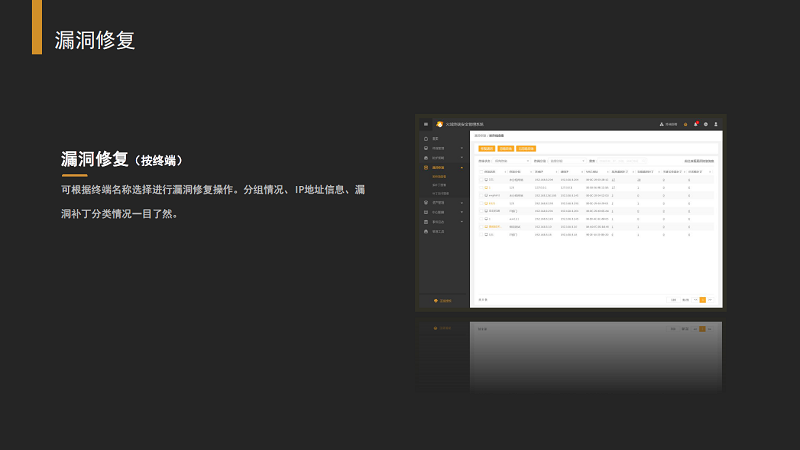Click the hamburger menu icon in header
Viewport: 800px width, 450px height.
coord(425,124)
